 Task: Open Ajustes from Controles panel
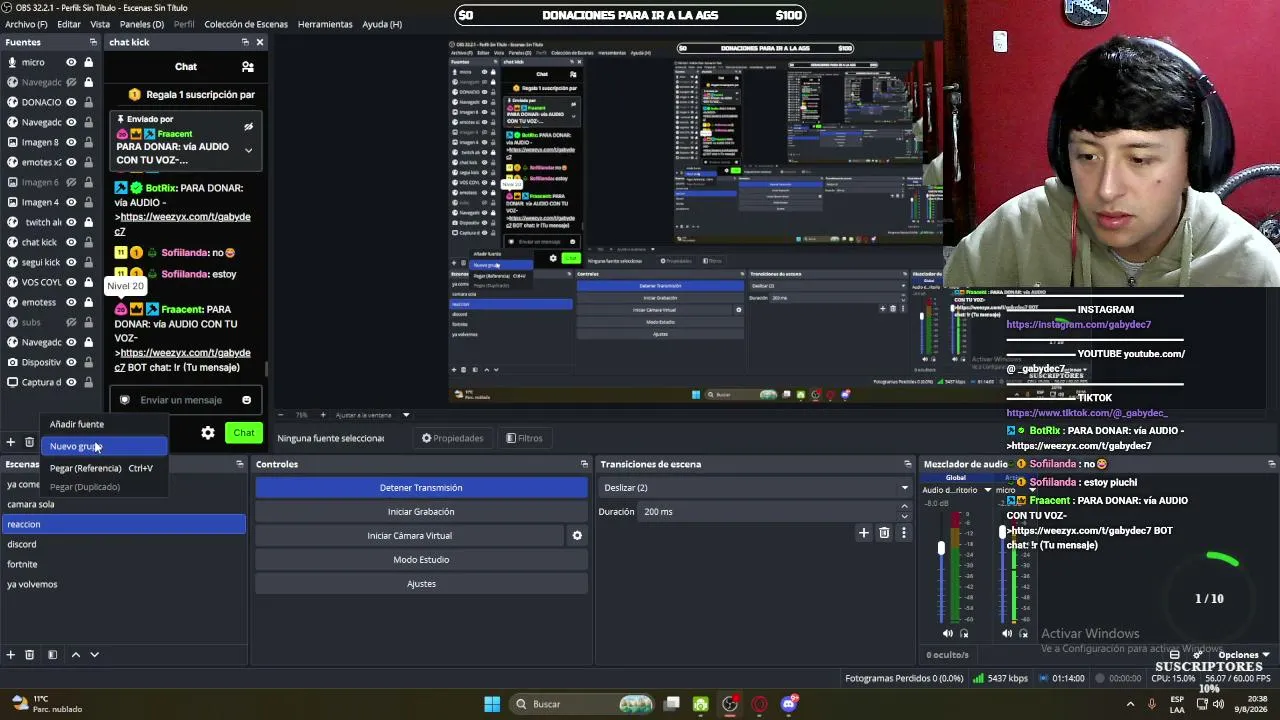(421, 584)
